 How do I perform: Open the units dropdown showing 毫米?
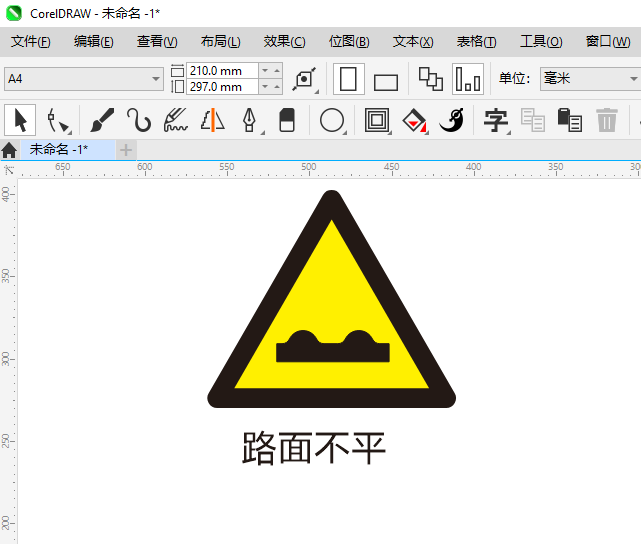point(589,78)
